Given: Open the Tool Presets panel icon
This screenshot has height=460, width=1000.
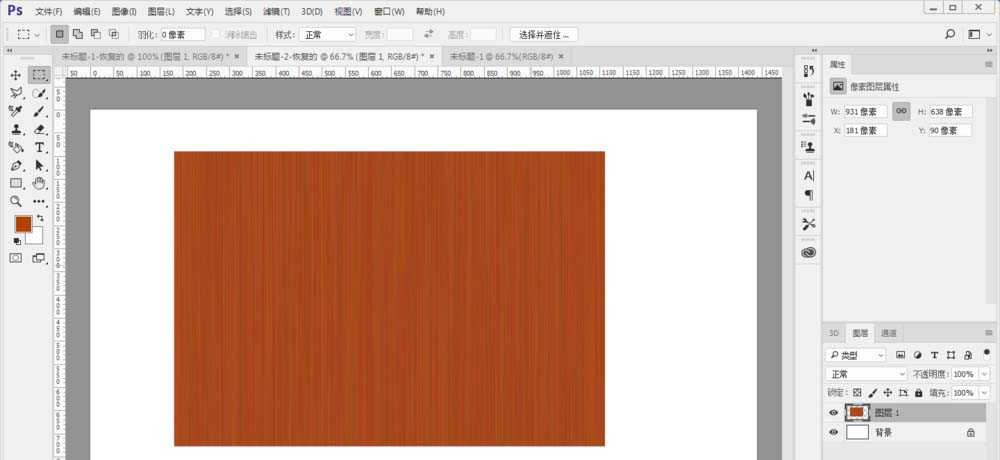Looking at the screenshot, I should (x=809, y=224).
